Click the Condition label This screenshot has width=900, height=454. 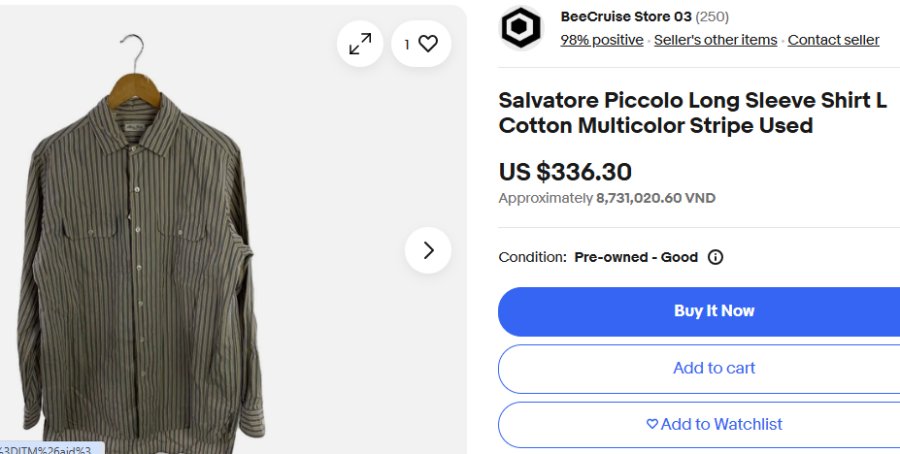[x=532, y=257]
